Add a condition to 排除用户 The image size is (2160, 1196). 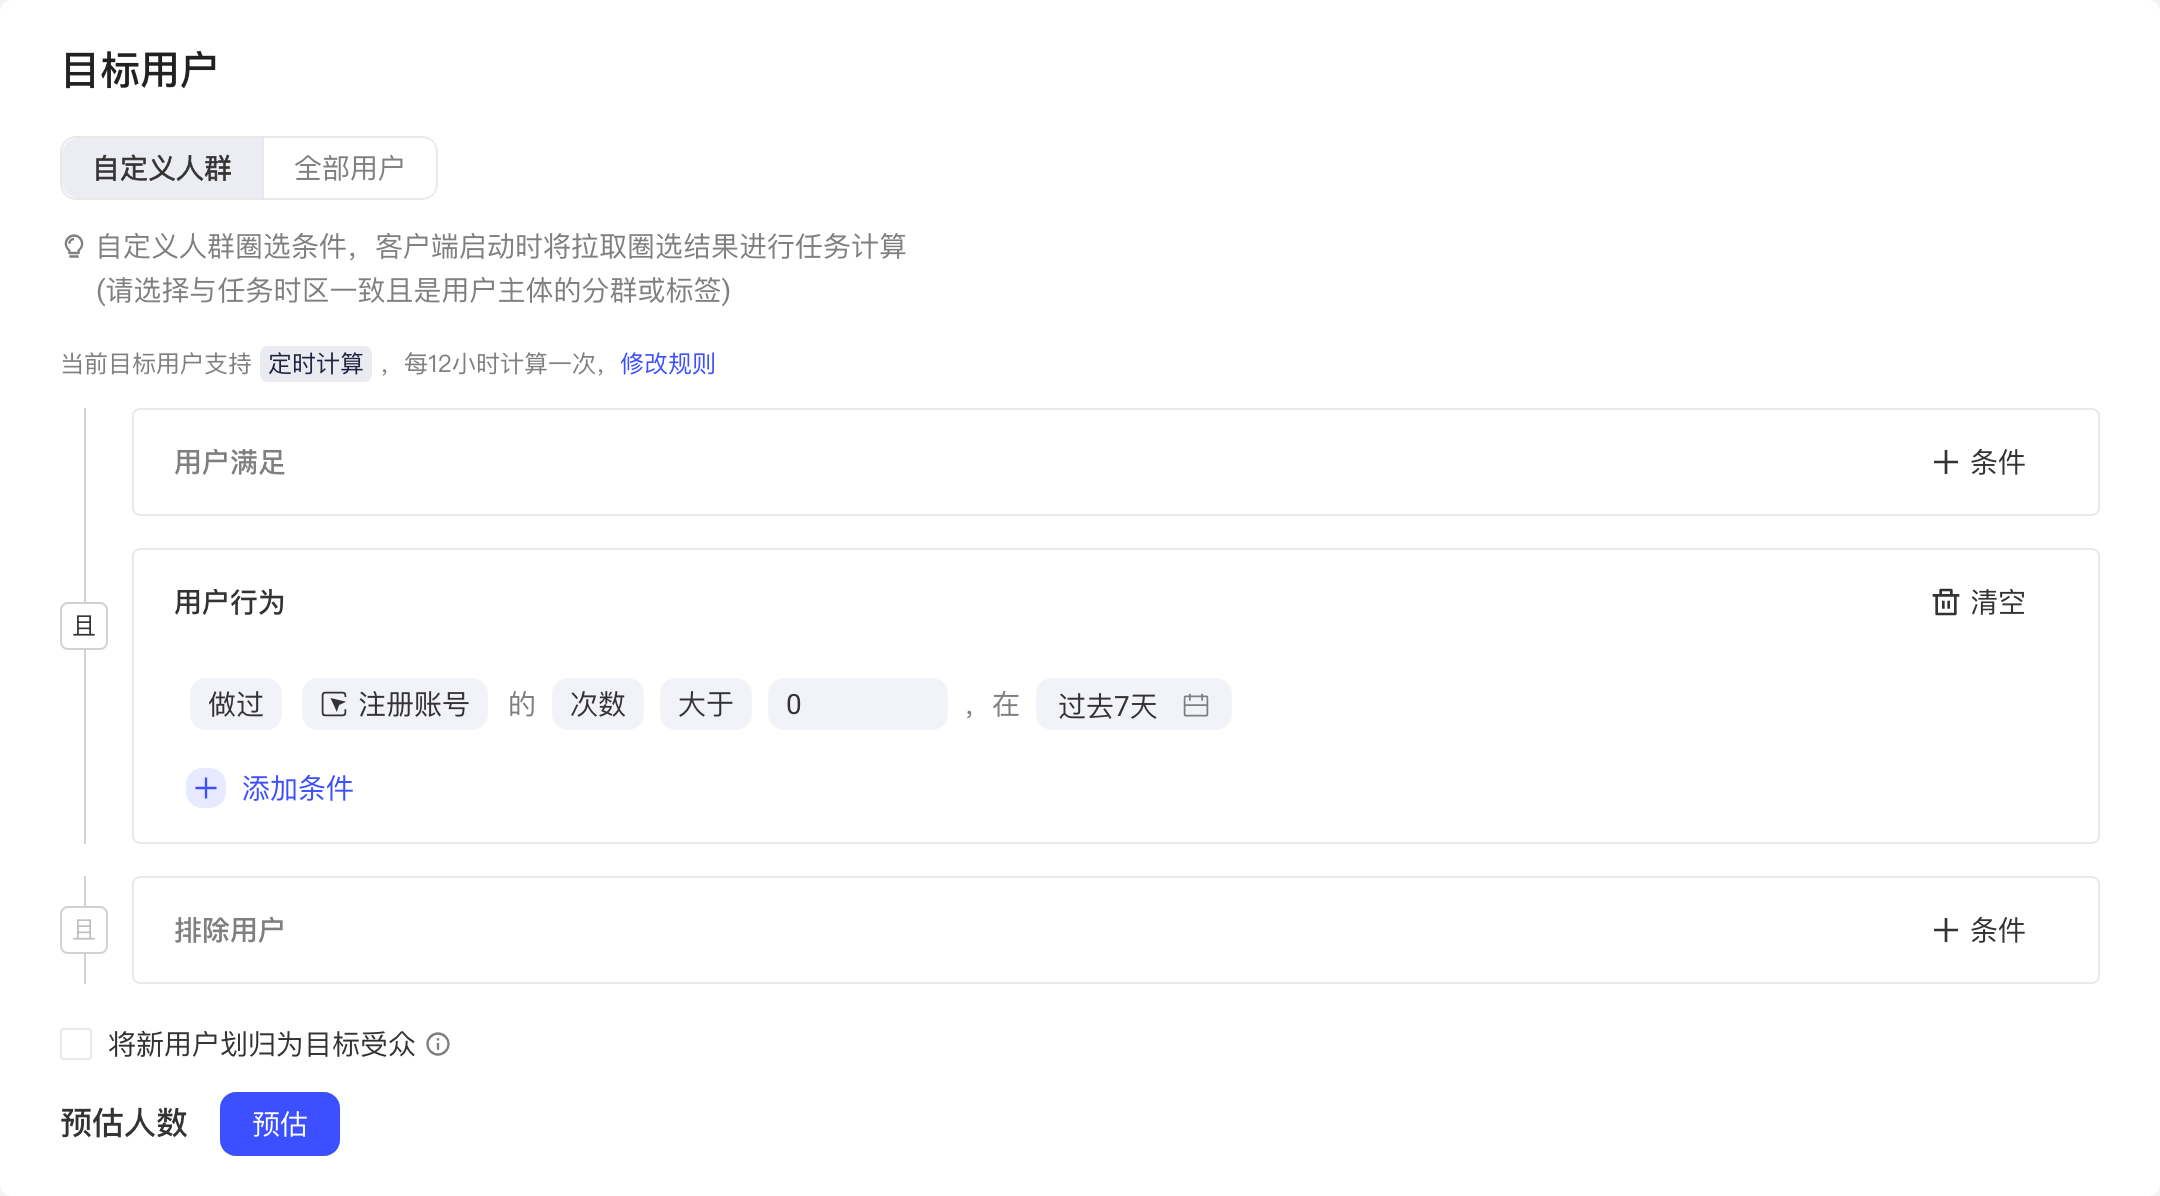(1978, 930)
